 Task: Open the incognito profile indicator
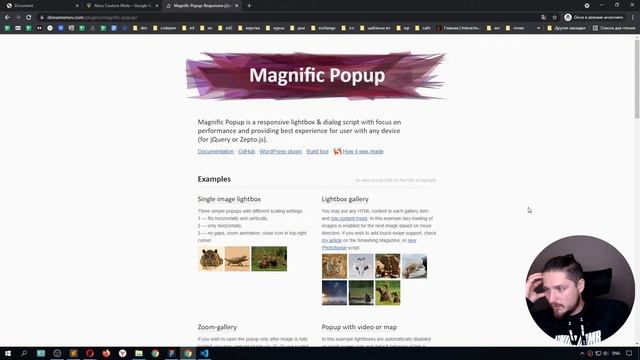[x=594, y=18]
